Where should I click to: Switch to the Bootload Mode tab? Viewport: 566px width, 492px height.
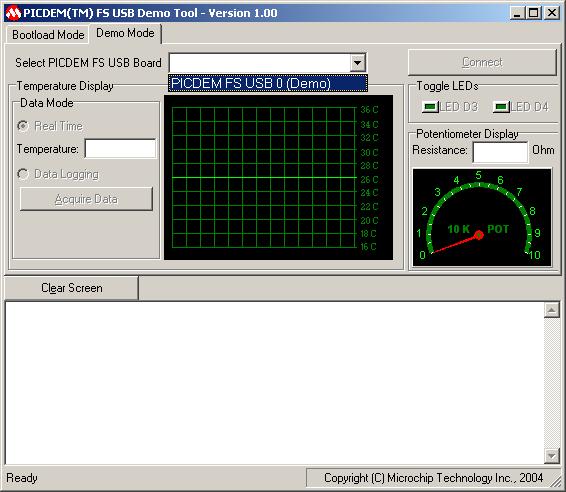click(48, 35)
